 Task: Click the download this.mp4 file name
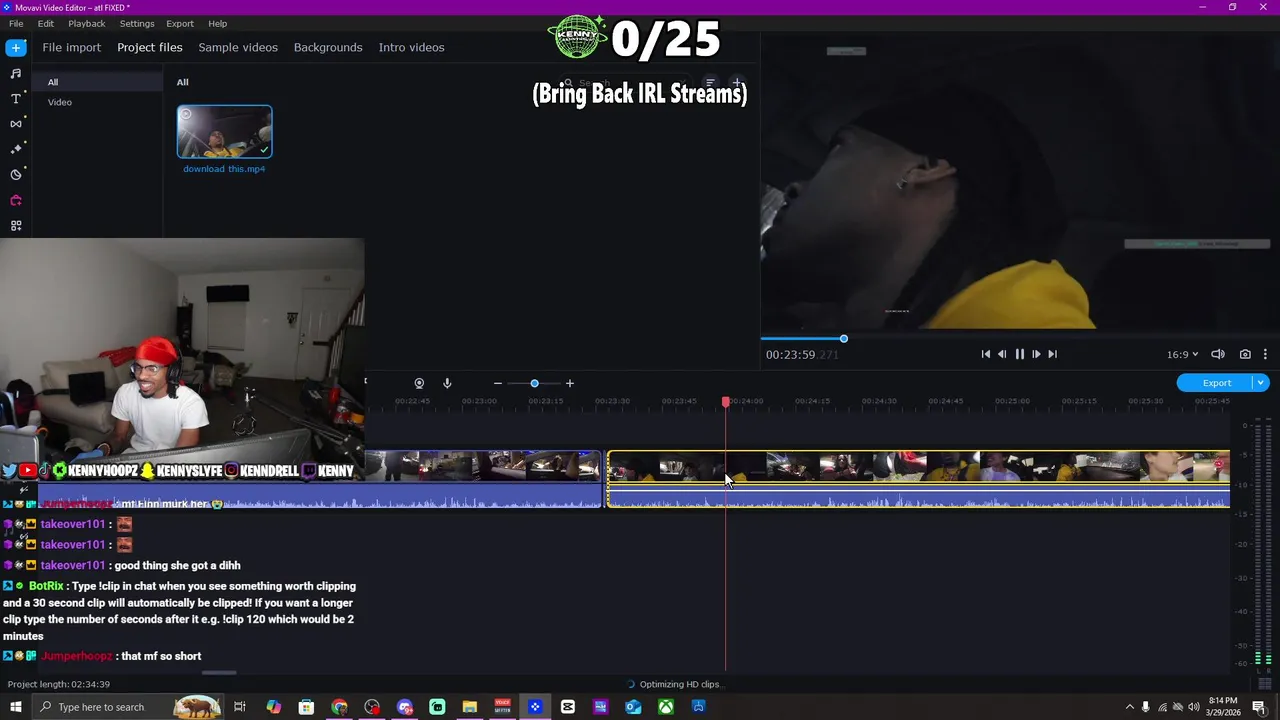[224, 169]
